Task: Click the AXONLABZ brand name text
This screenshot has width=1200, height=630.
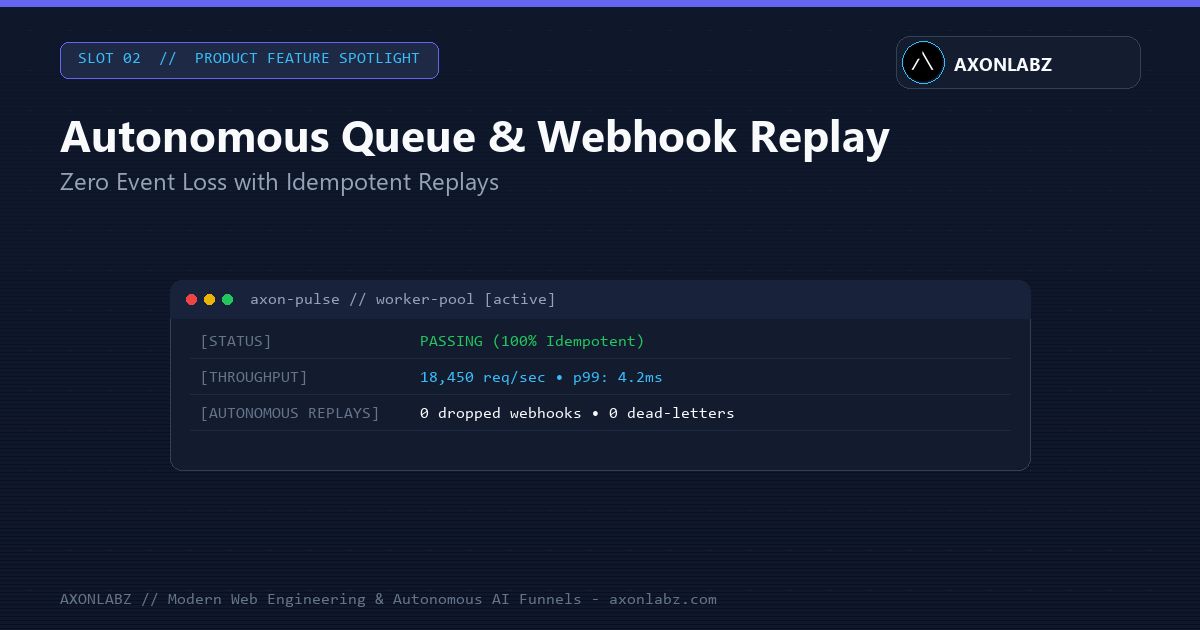Action: coord(1002,64)
